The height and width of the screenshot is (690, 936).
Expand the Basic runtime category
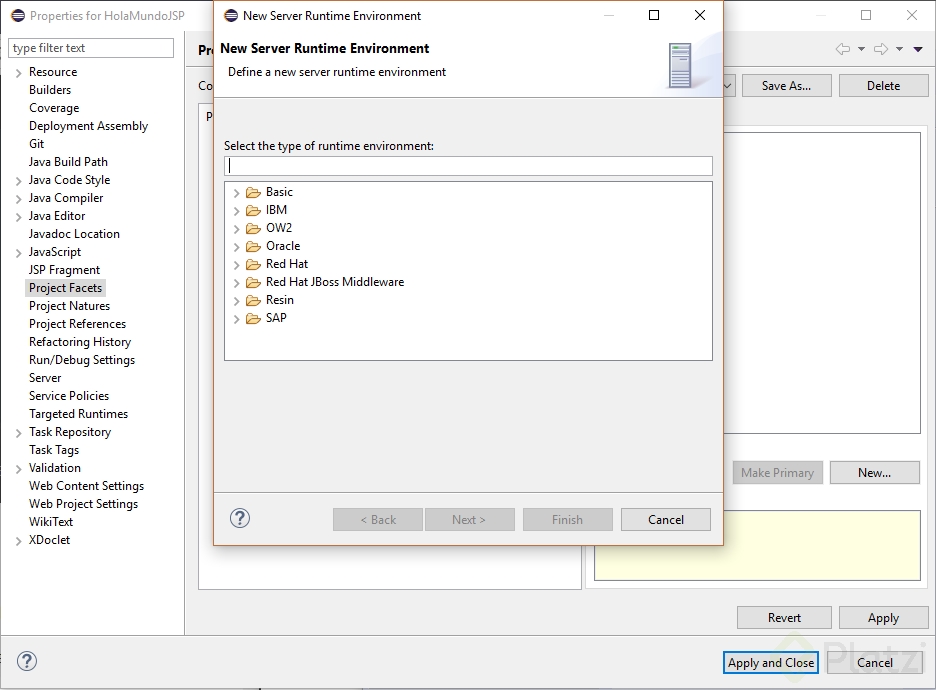(x=236, y=193)
